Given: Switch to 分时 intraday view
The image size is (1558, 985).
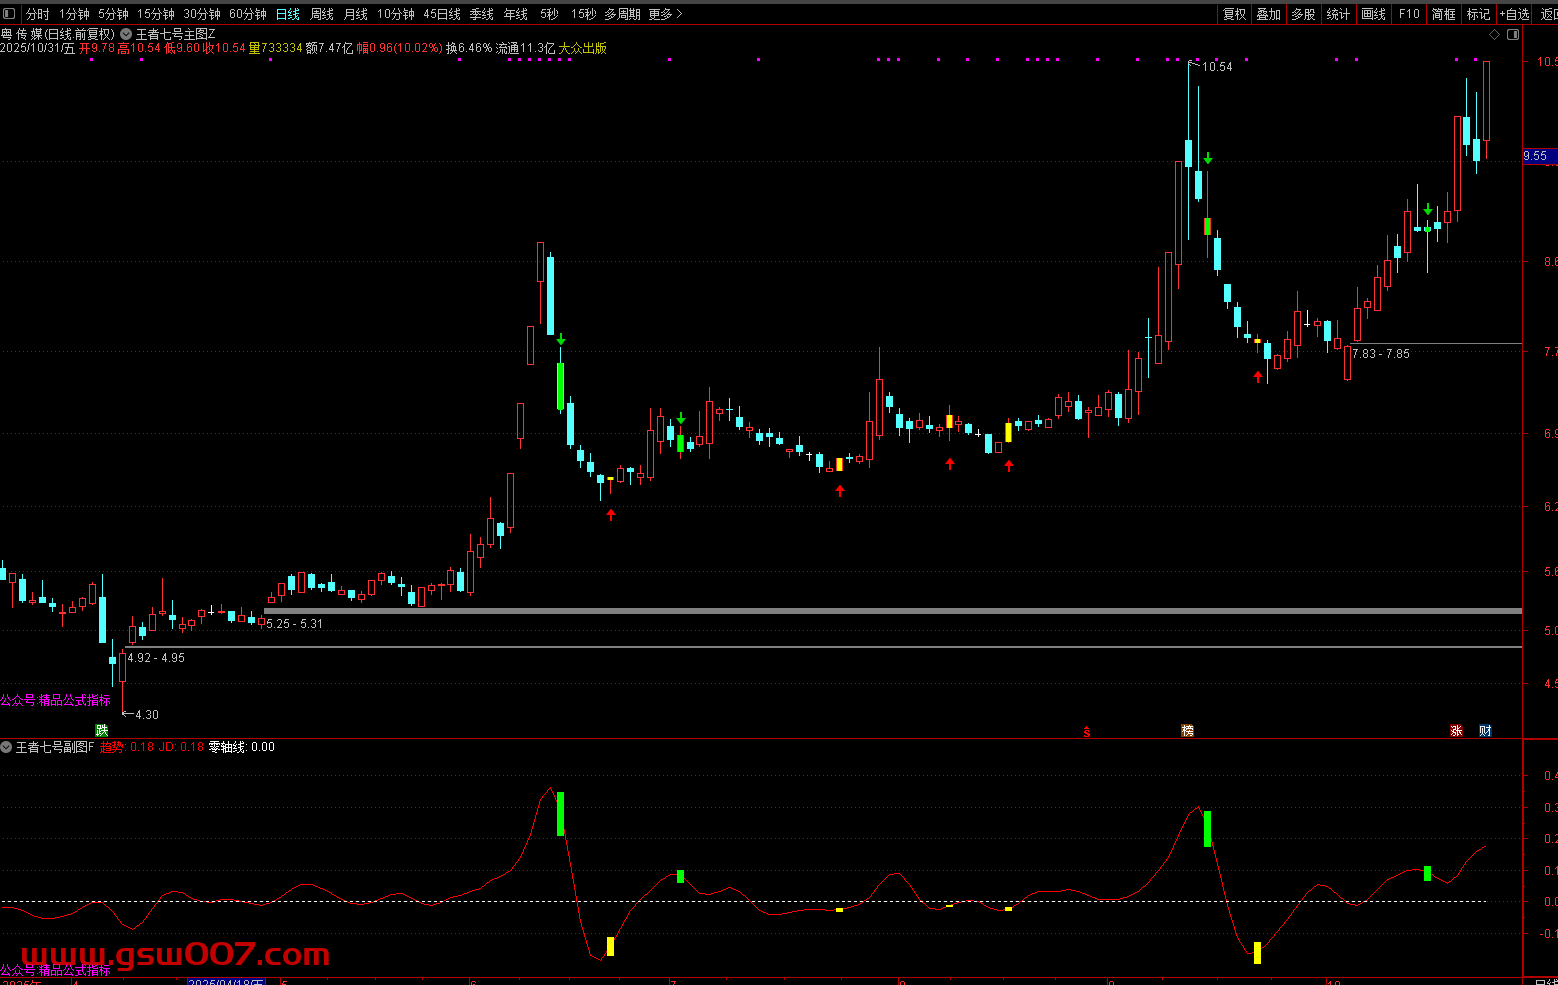Looking at the screenshot, I should tap(38, 14).
